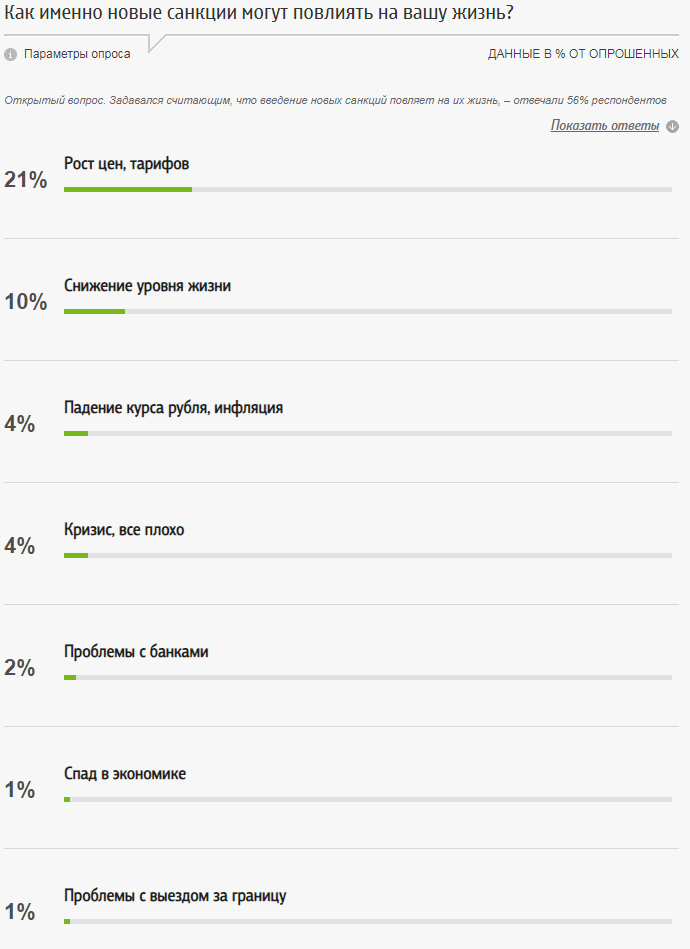Image resolution: width=690 pixels, height=949 pixels.
Task: Select the Рост цен, тарифов label
Action: point(126,163)
